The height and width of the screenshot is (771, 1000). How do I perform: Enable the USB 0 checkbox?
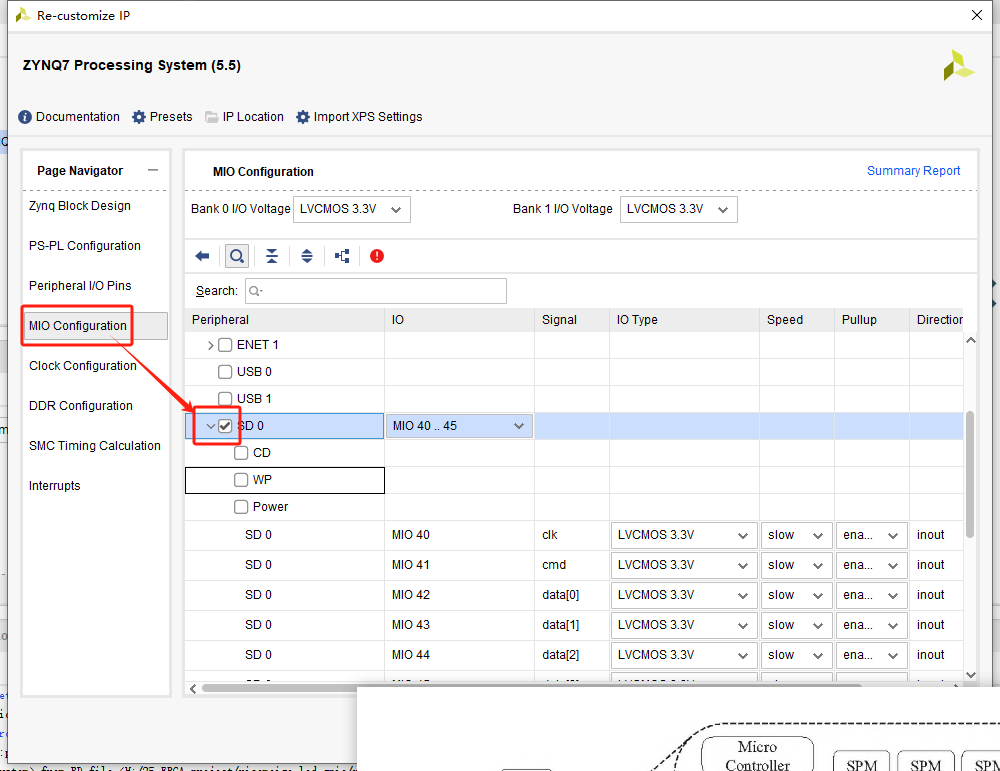pos(225,372)
